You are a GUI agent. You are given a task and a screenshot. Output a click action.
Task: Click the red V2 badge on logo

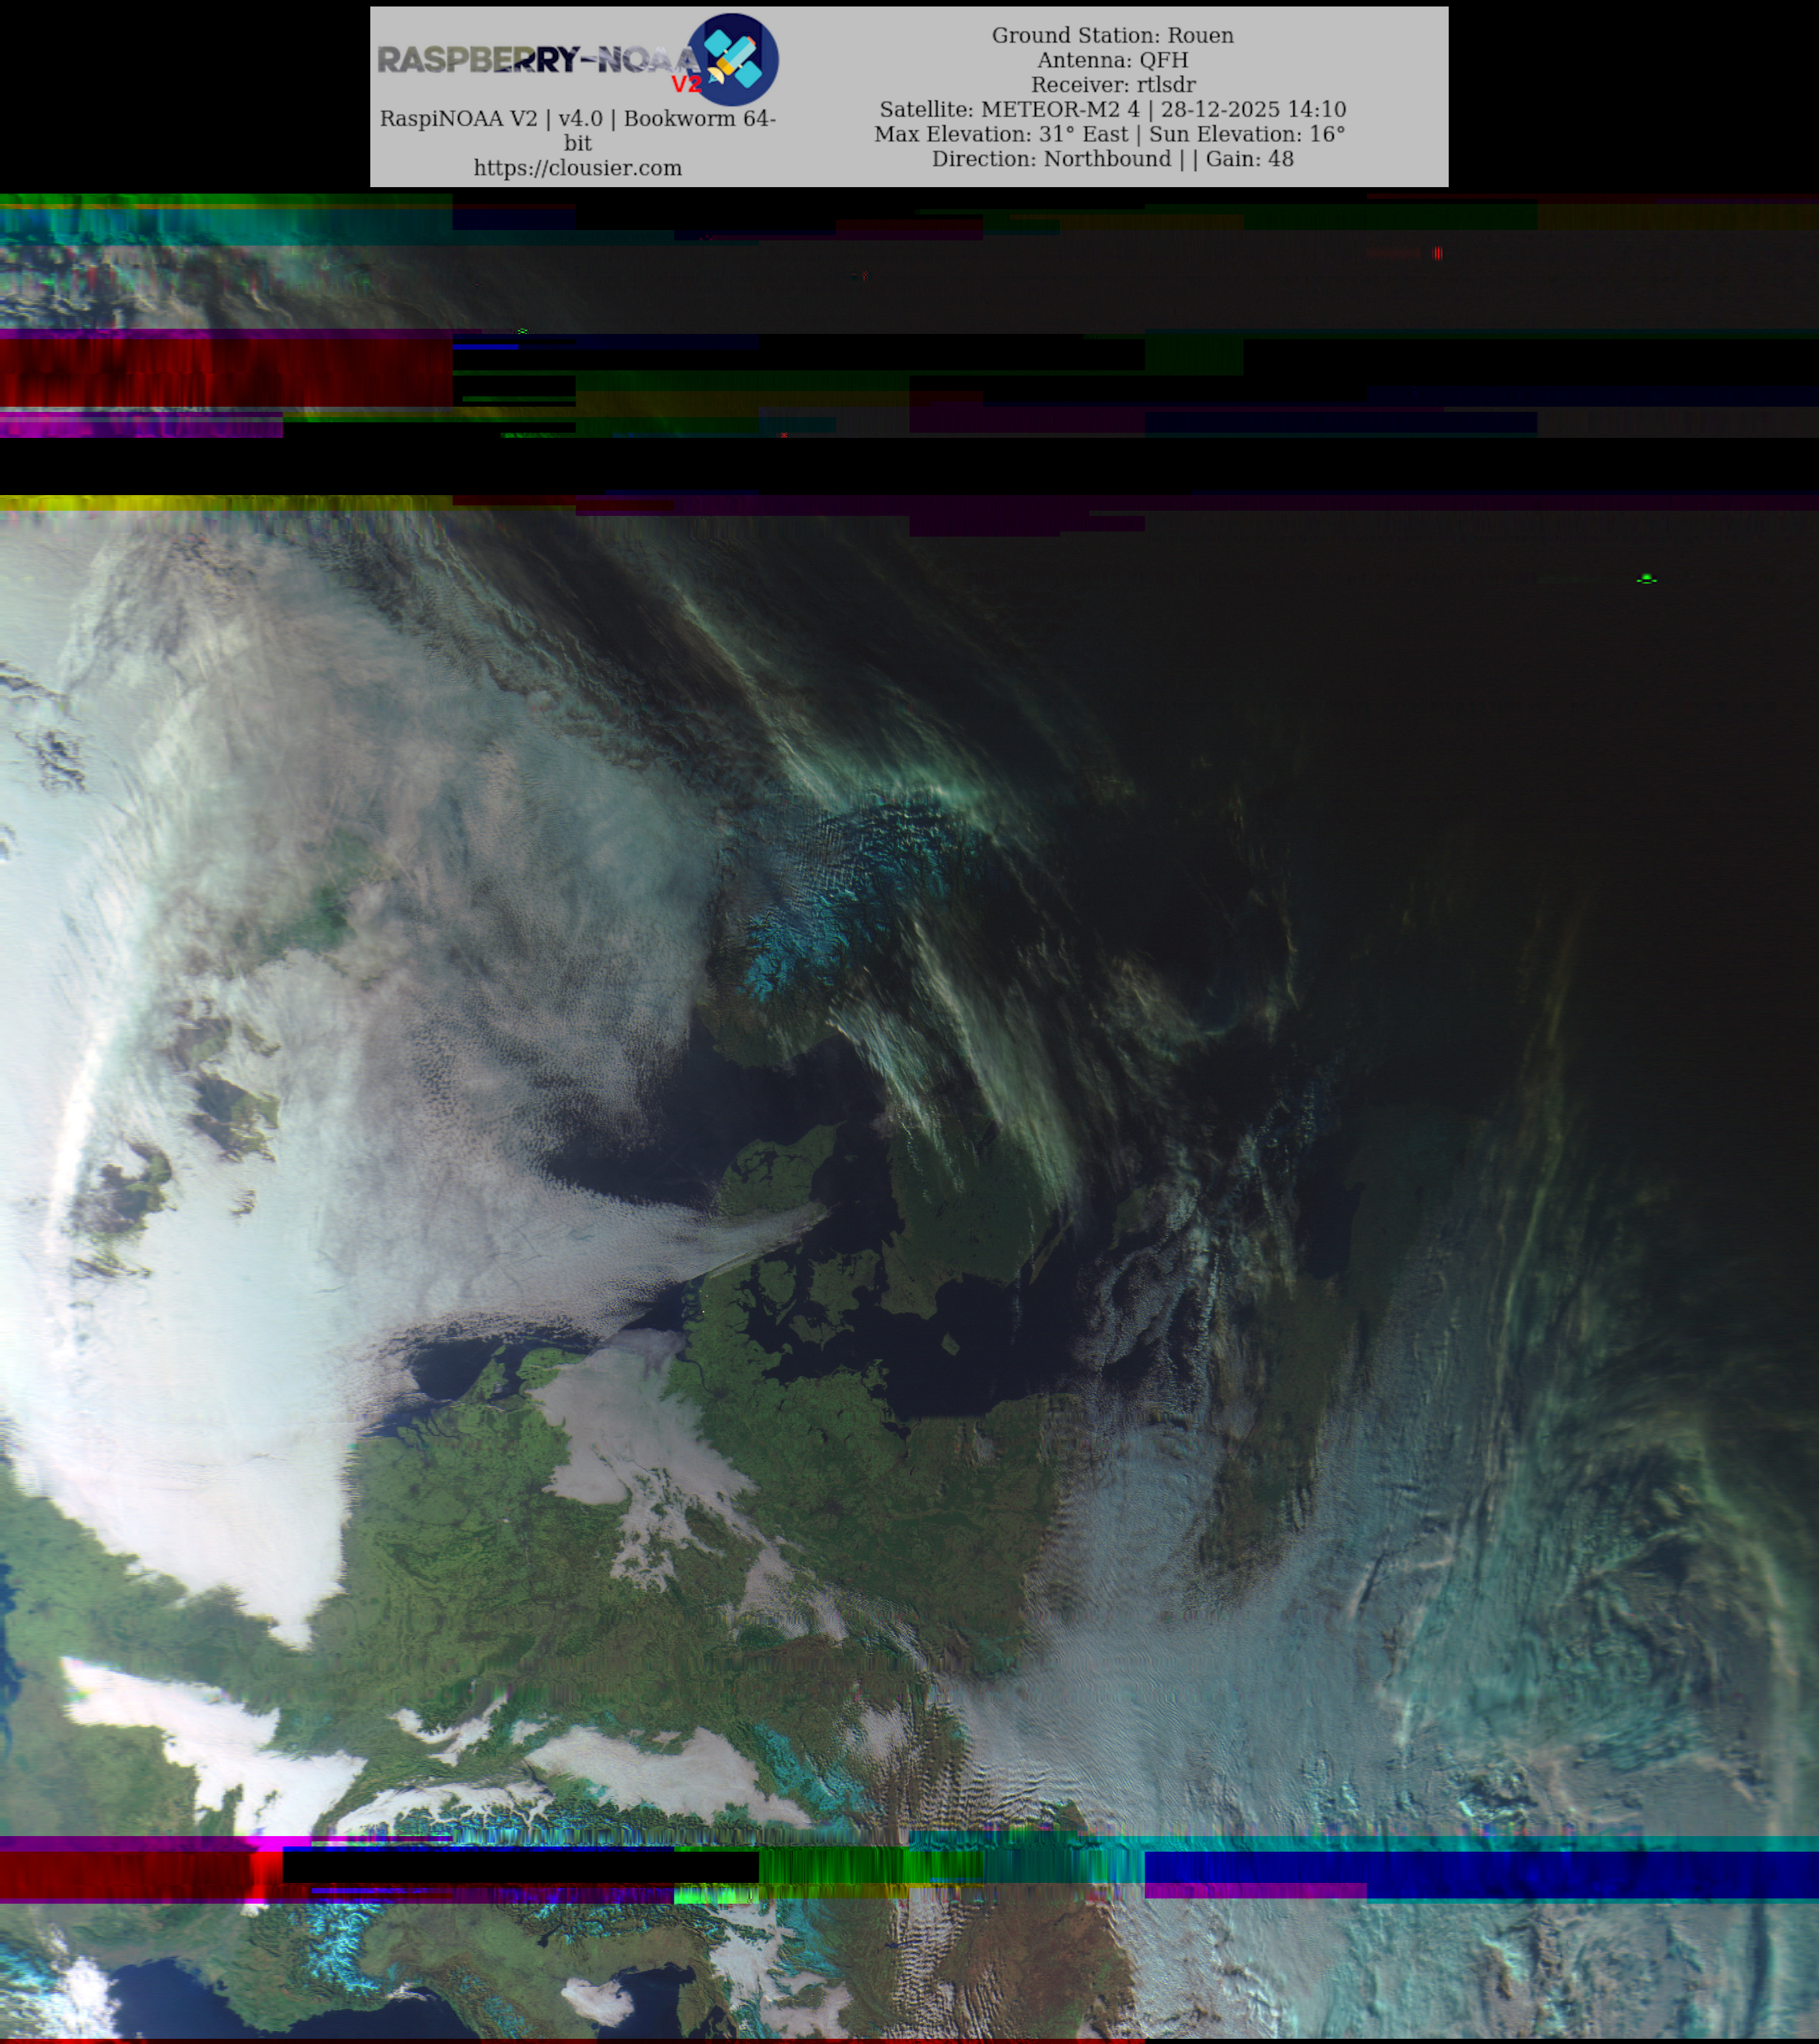coord(686,84)
